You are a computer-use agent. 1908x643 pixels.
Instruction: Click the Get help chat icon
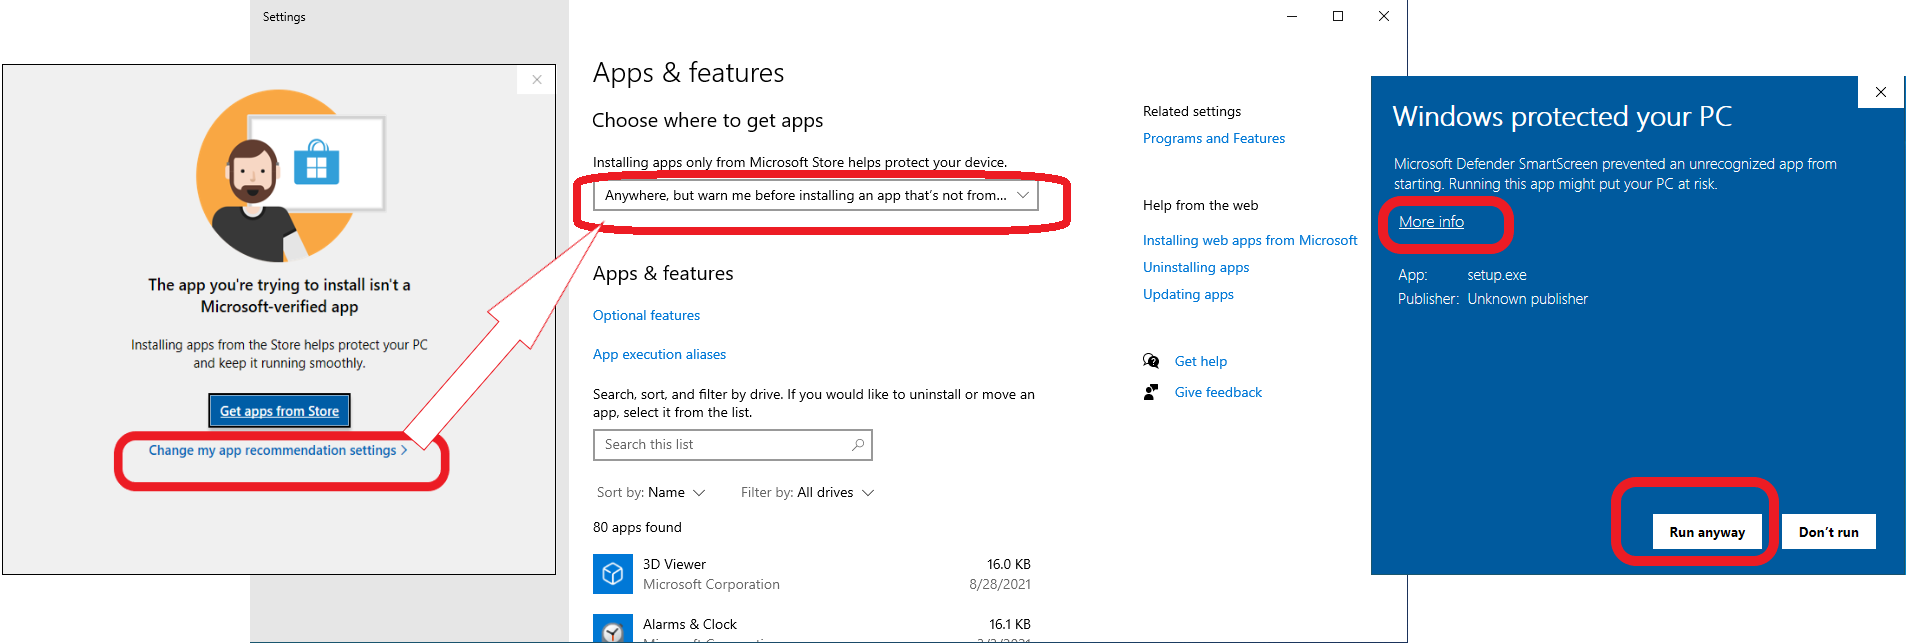point(1151,361)
